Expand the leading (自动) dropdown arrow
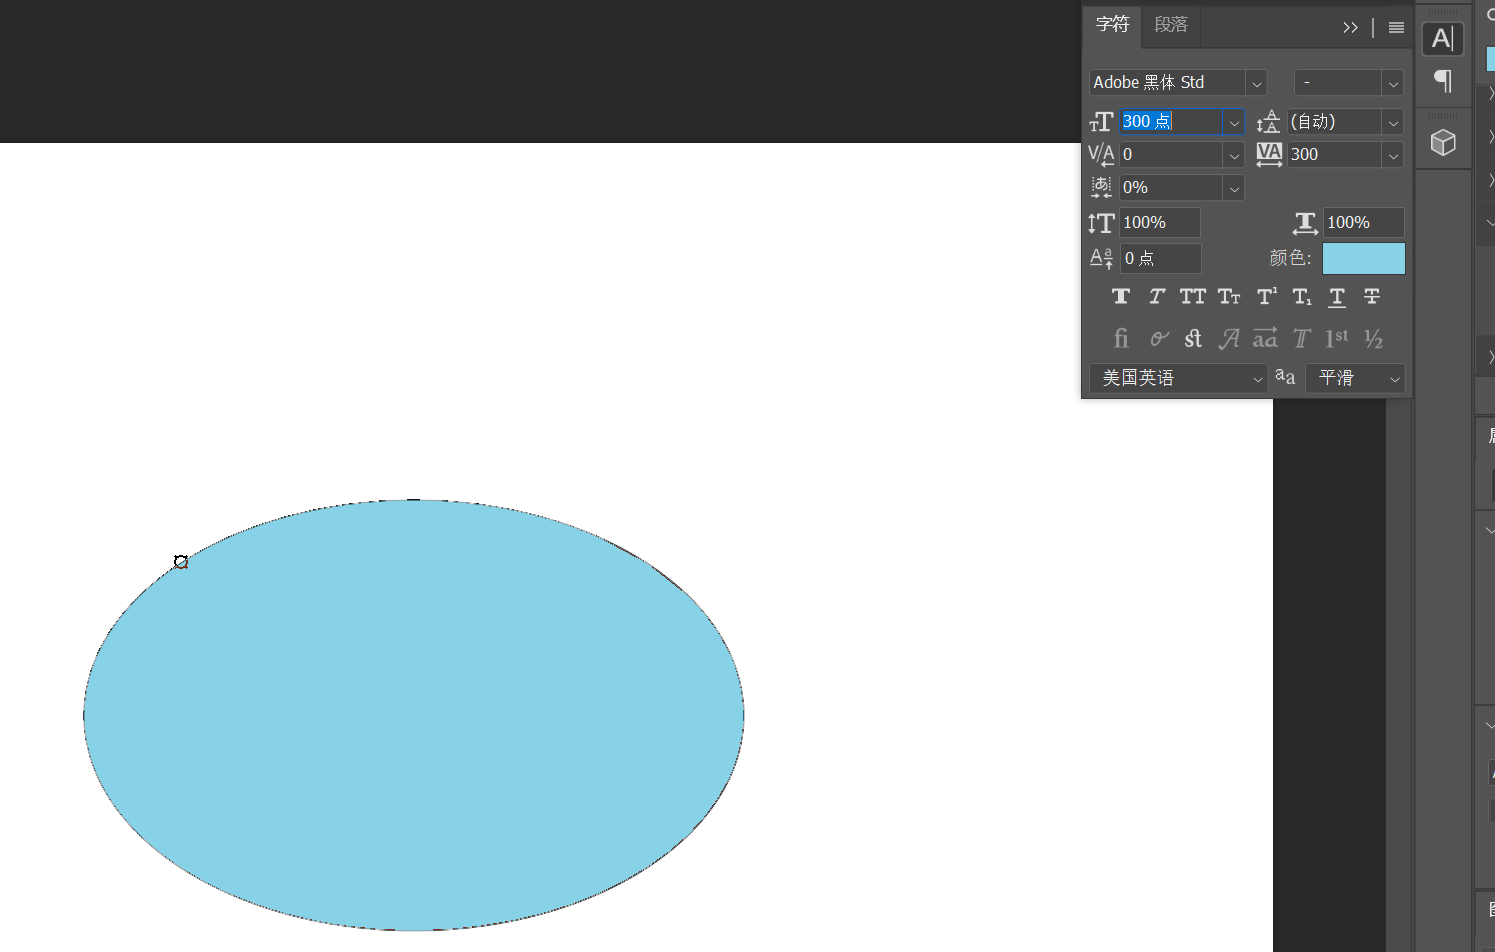 (1393, 122)
